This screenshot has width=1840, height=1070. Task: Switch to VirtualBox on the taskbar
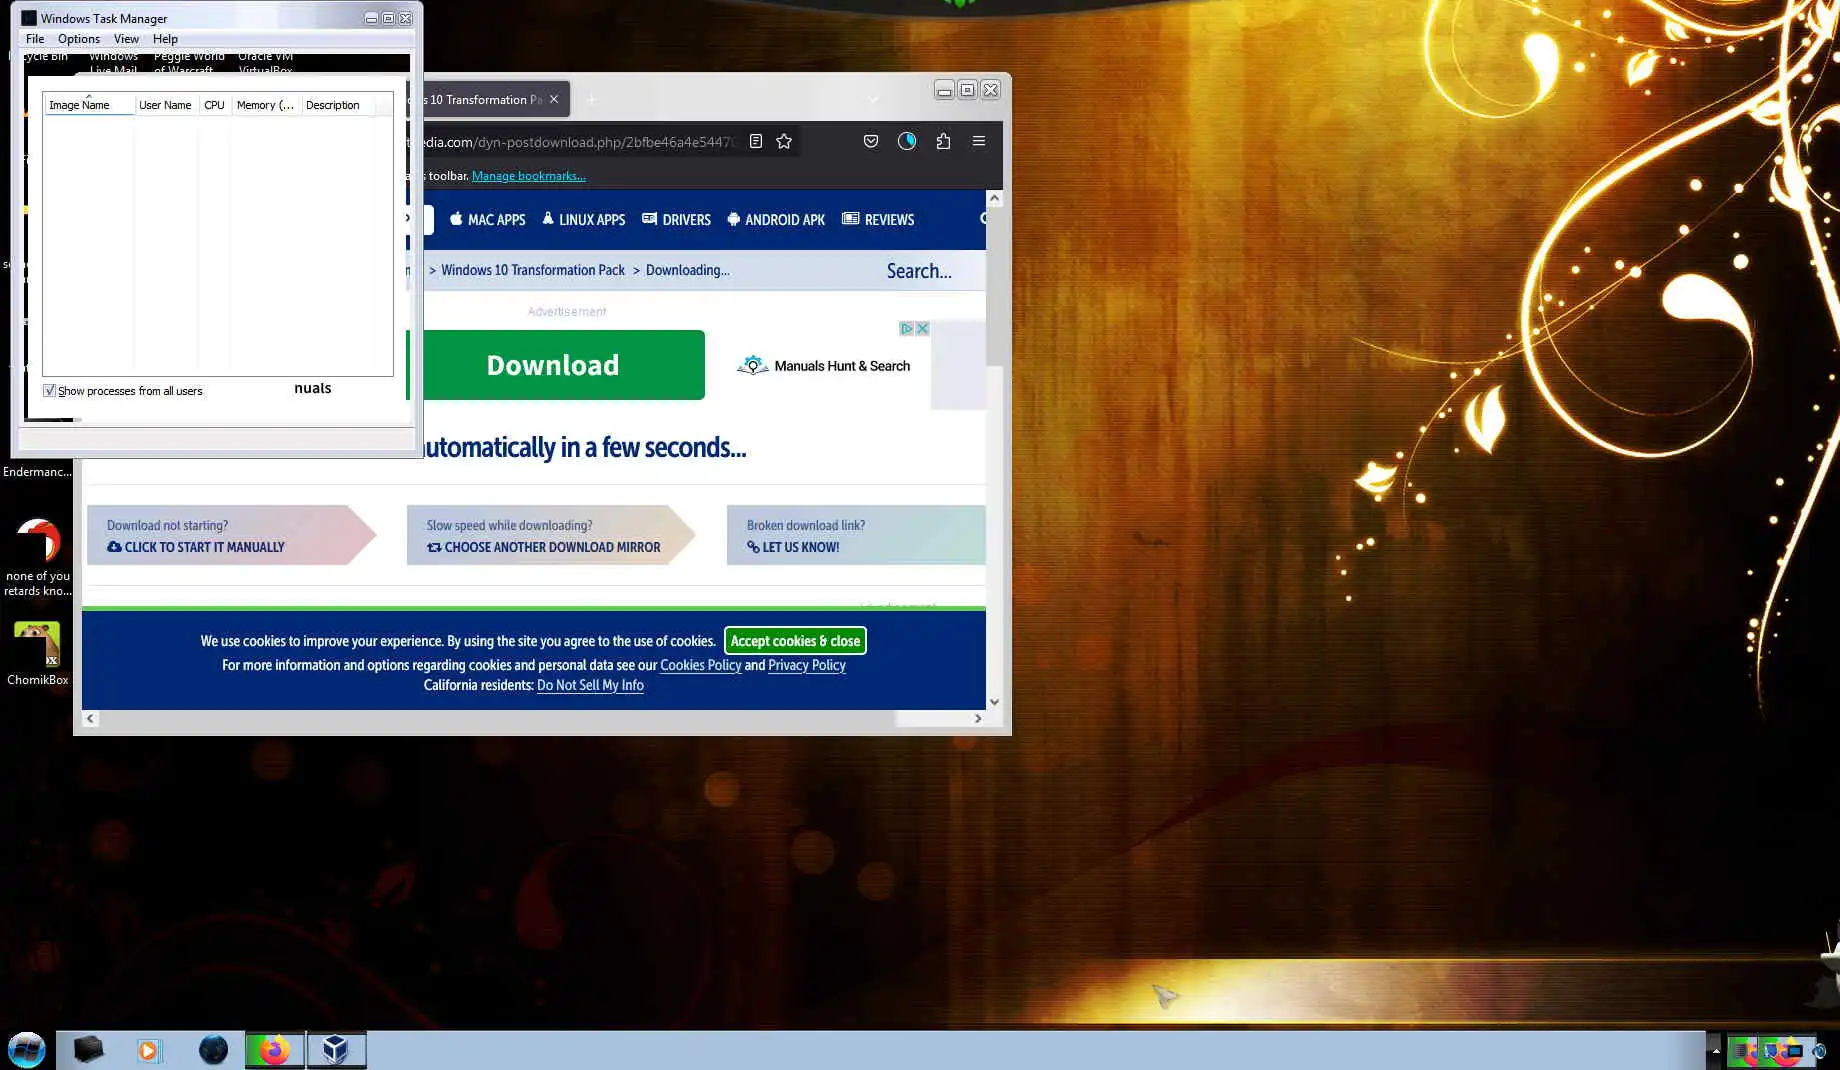click(x=336, y=1050)
